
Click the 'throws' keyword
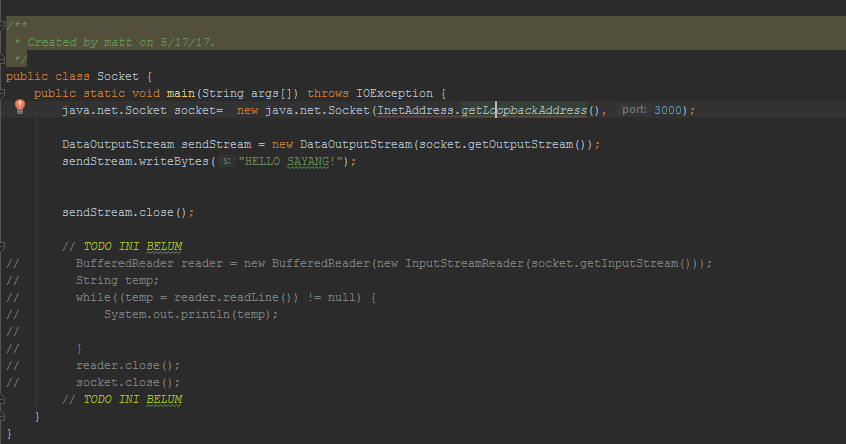coord(328,93)
